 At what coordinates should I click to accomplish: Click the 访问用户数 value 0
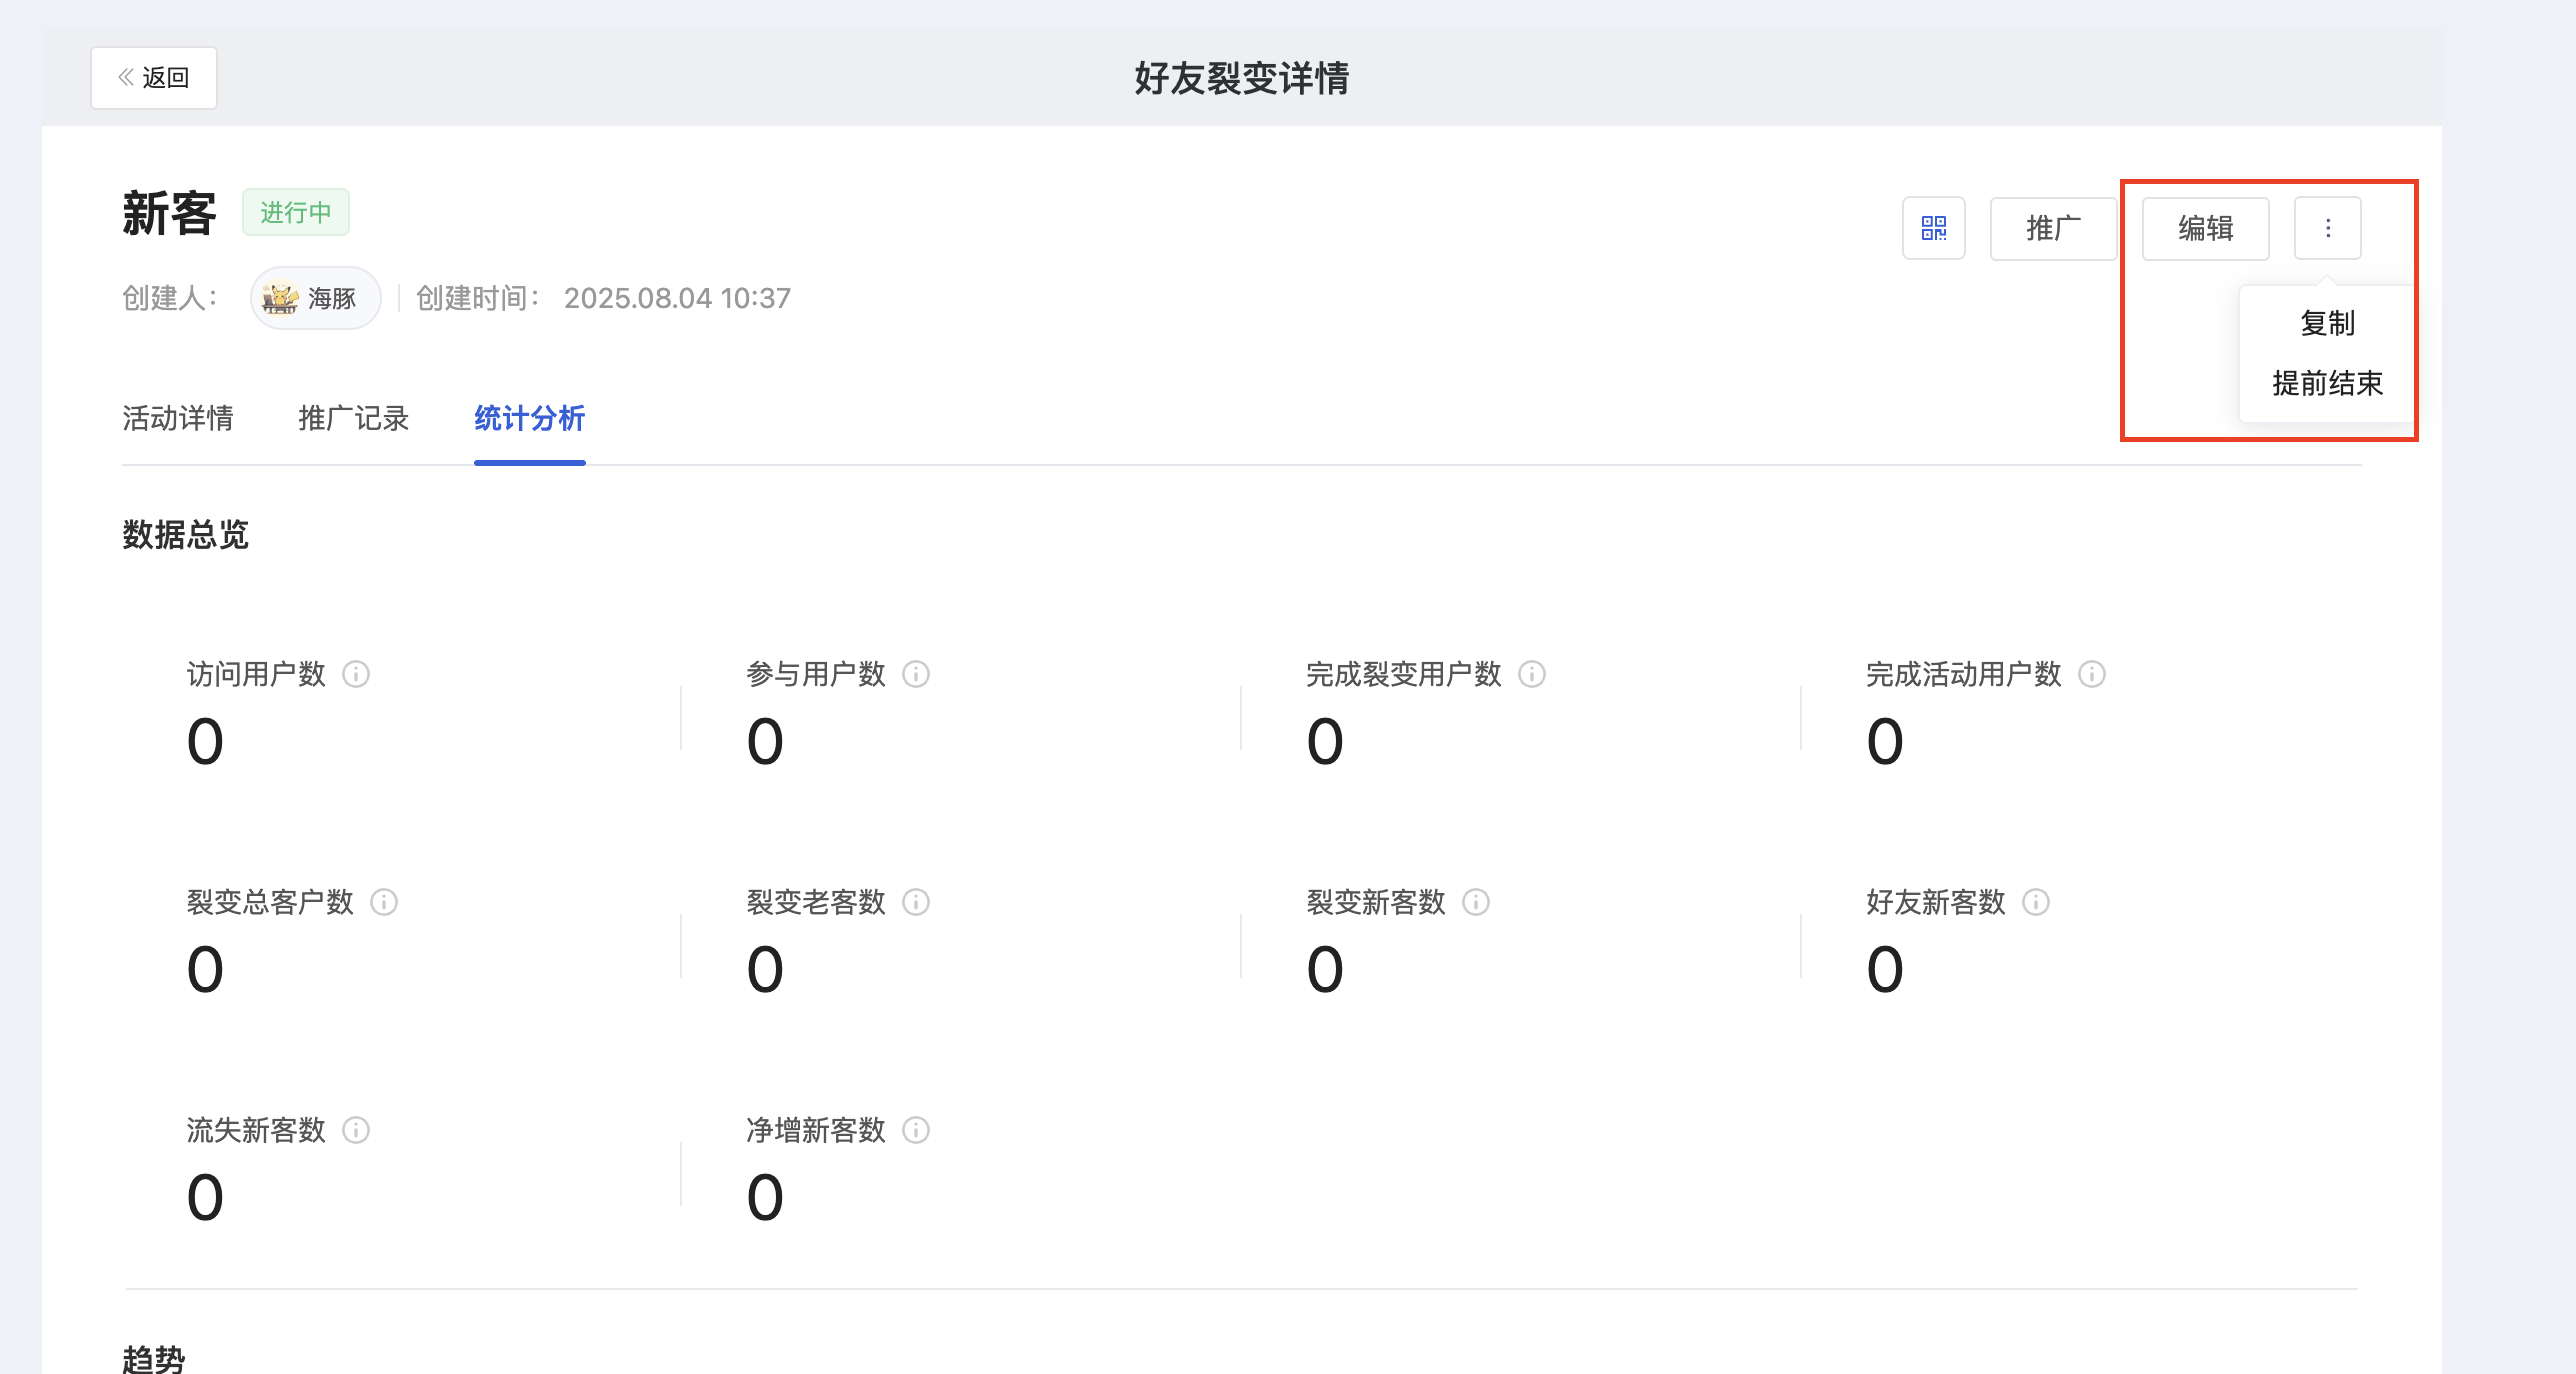(205, 742)
